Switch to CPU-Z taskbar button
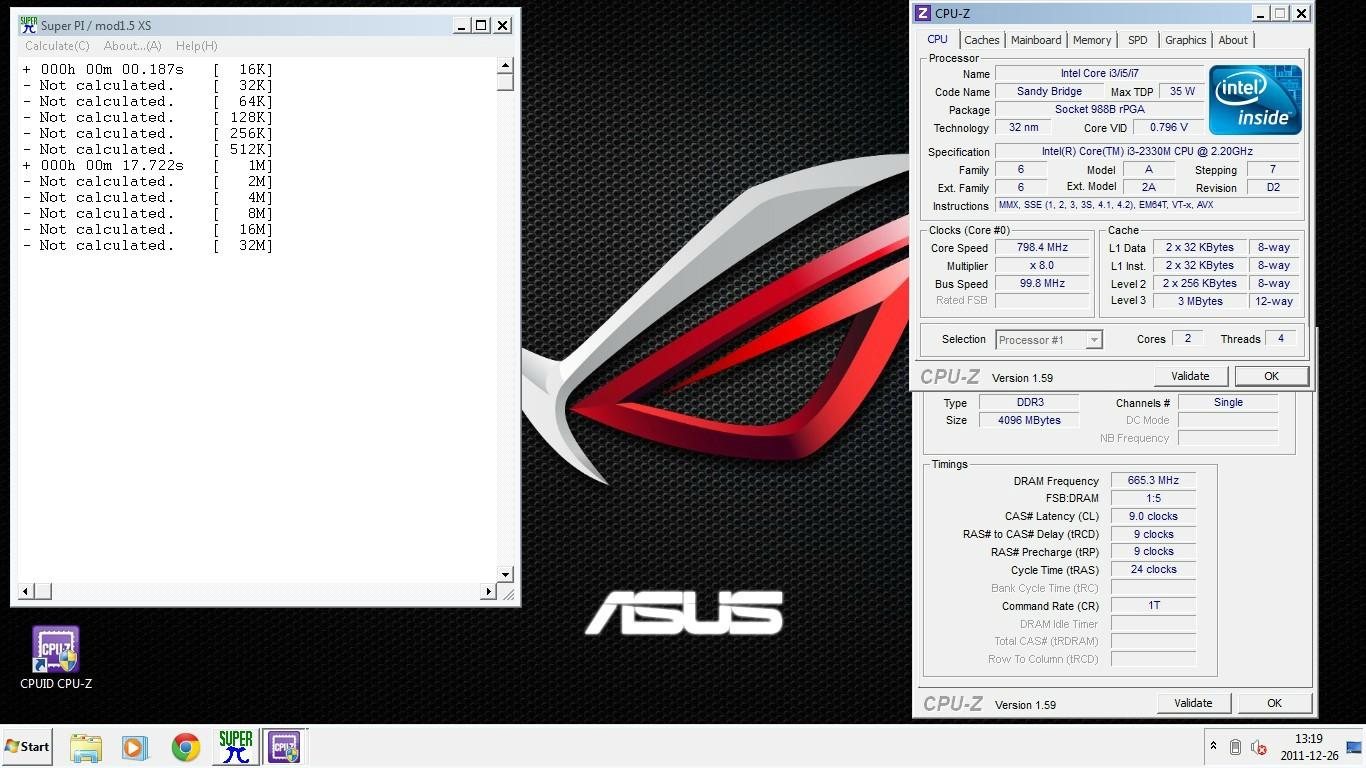Viewport: 1366px width, 768px height. click(x=284, y=747)
